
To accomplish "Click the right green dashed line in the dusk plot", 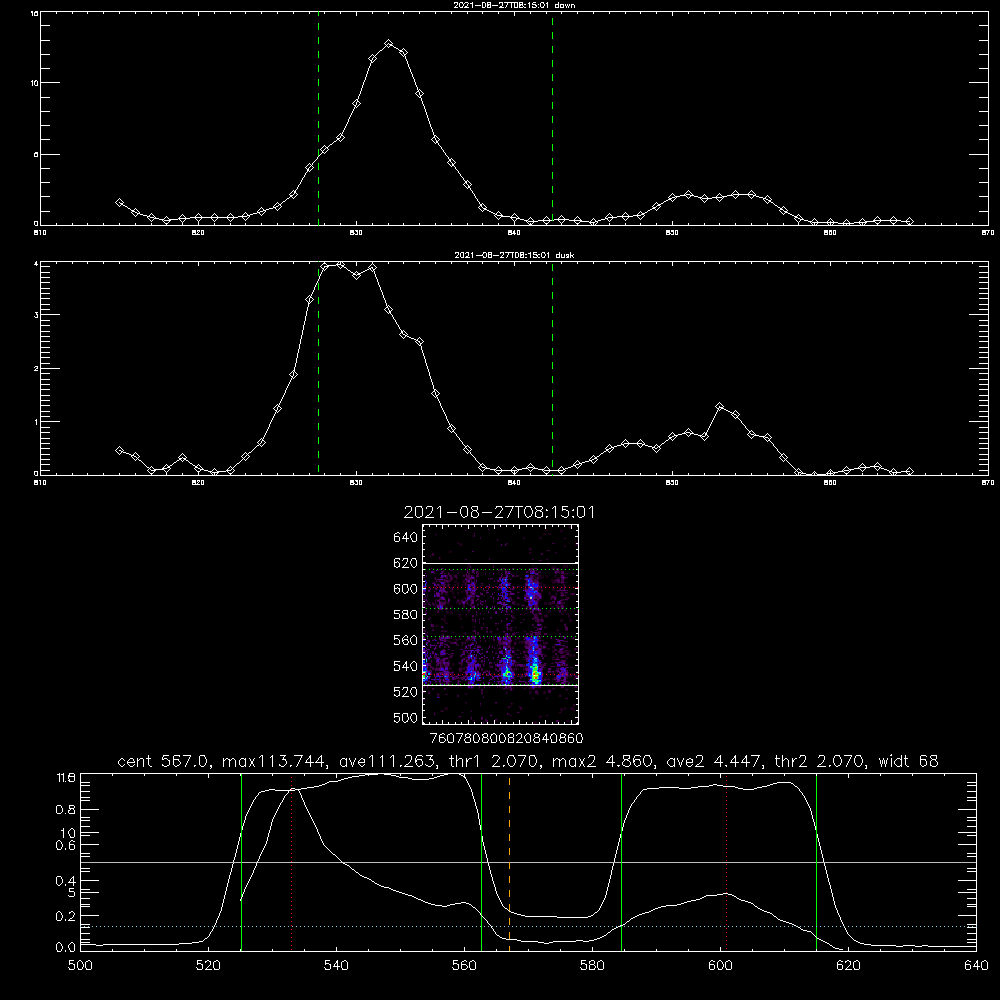I will (x=552, y=370).
